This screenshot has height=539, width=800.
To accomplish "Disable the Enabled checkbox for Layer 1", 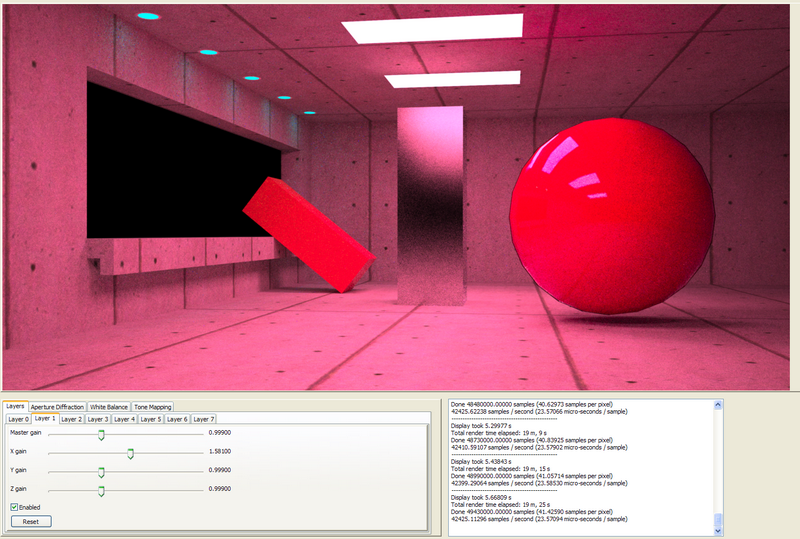I will [15, 507].
